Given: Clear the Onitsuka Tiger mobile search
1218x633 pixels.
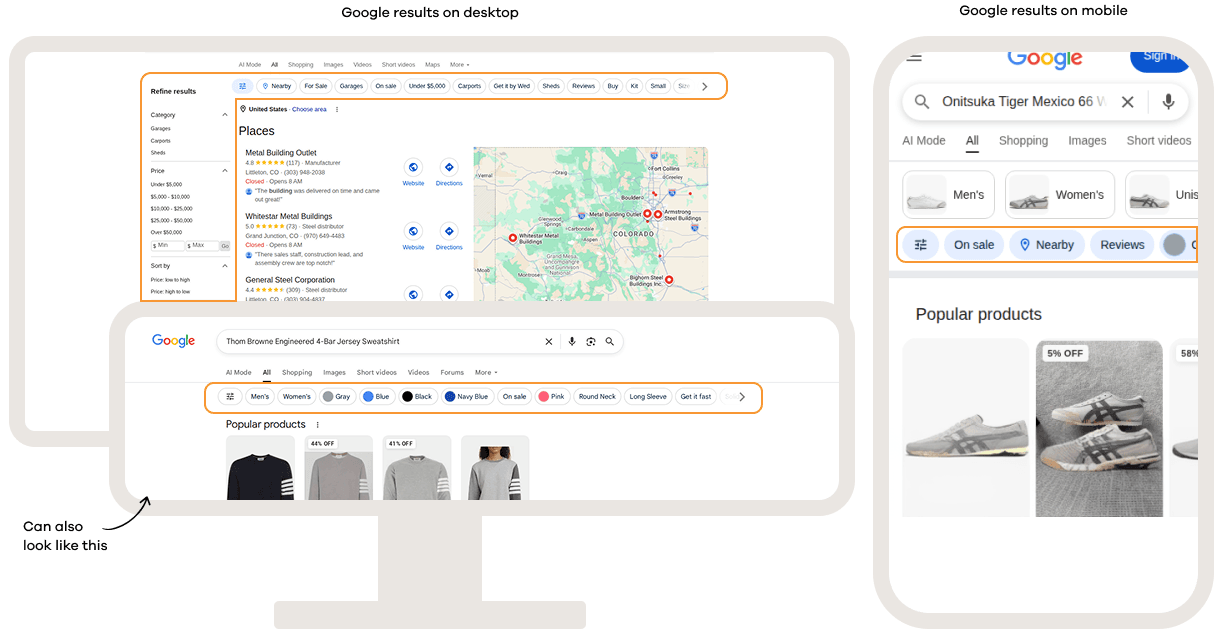Looking at the screenshot, I should 1127,102.
